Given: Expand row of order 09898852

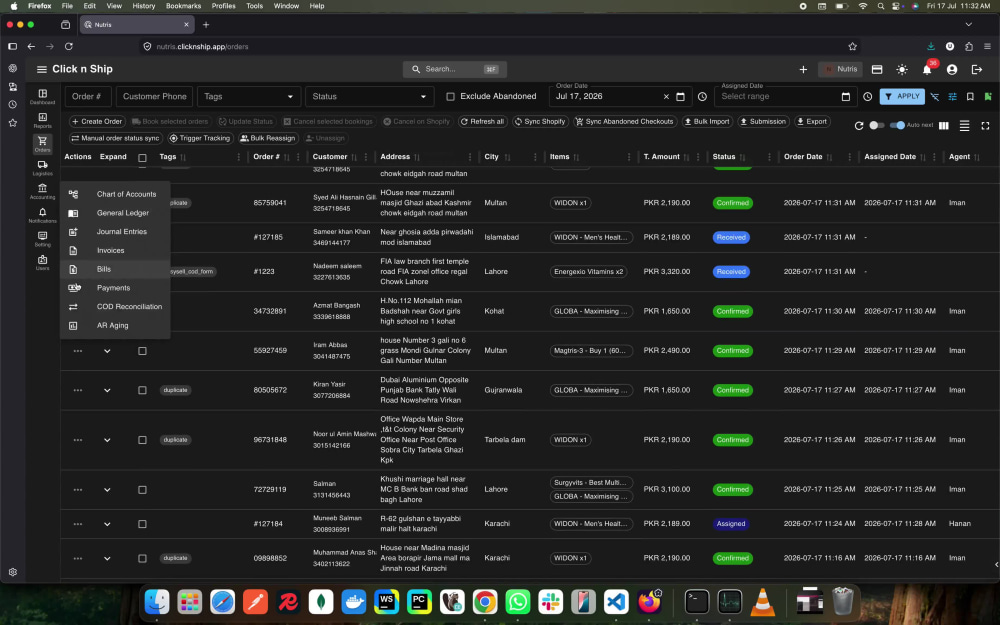Looking at the screenshot, I should 107,559.
